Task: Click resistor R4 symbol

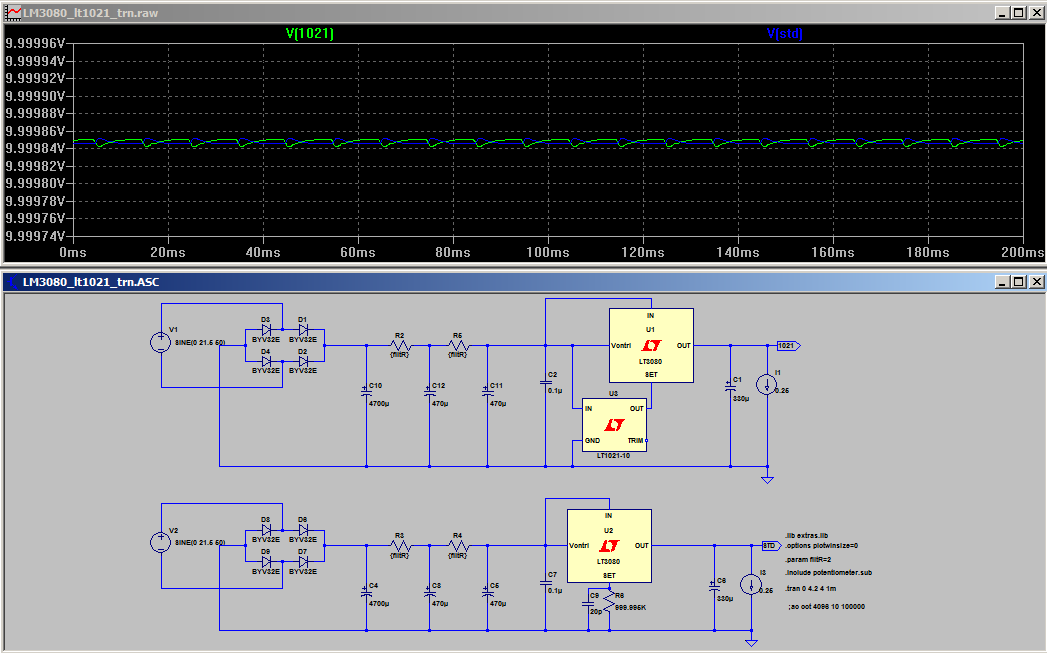Action: point(458,546)
